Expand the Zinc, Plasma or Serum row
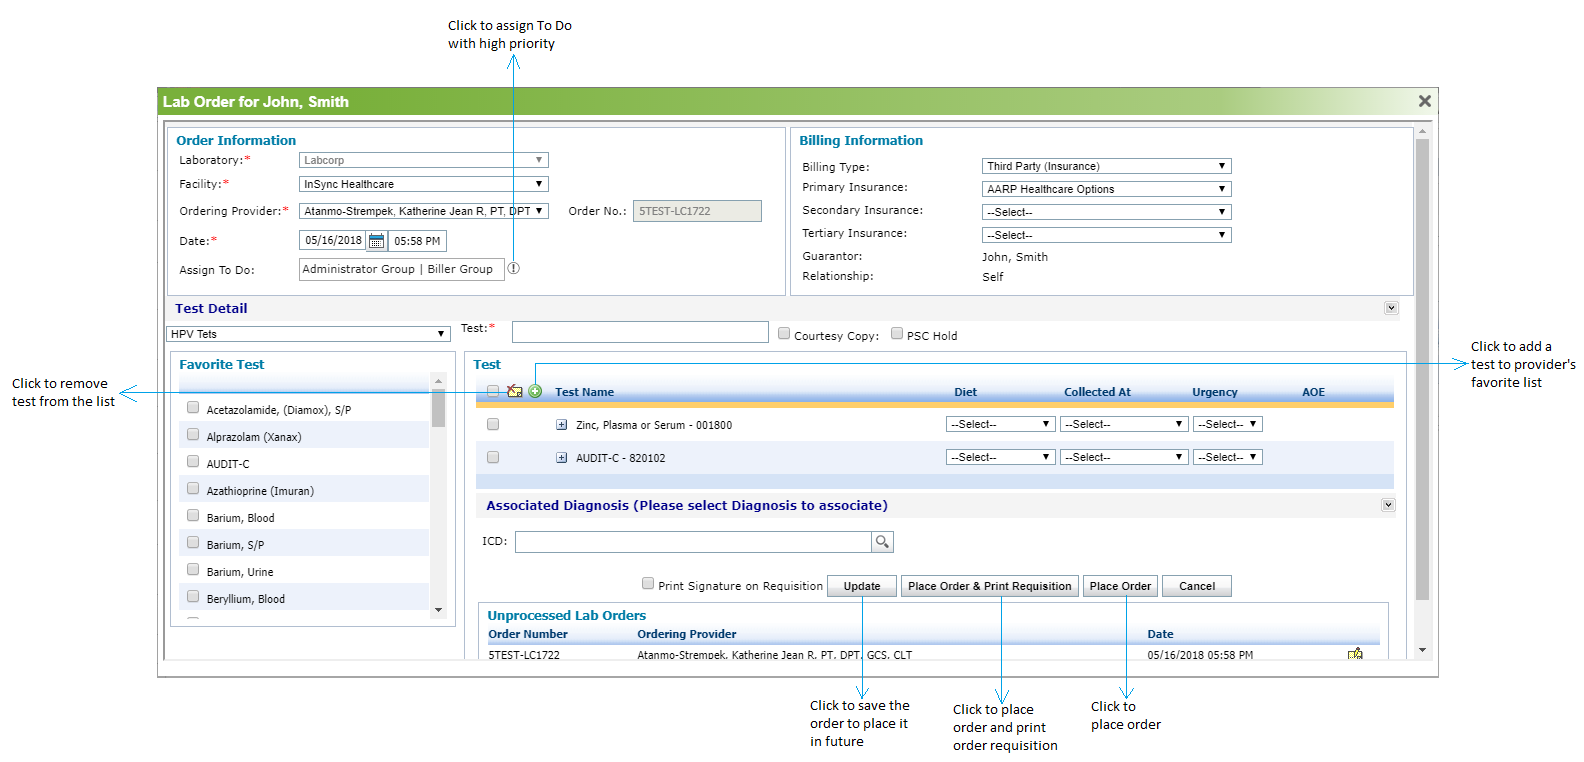Image resolution: width=1584 pixels, height=762 pixels. (561, 425)
